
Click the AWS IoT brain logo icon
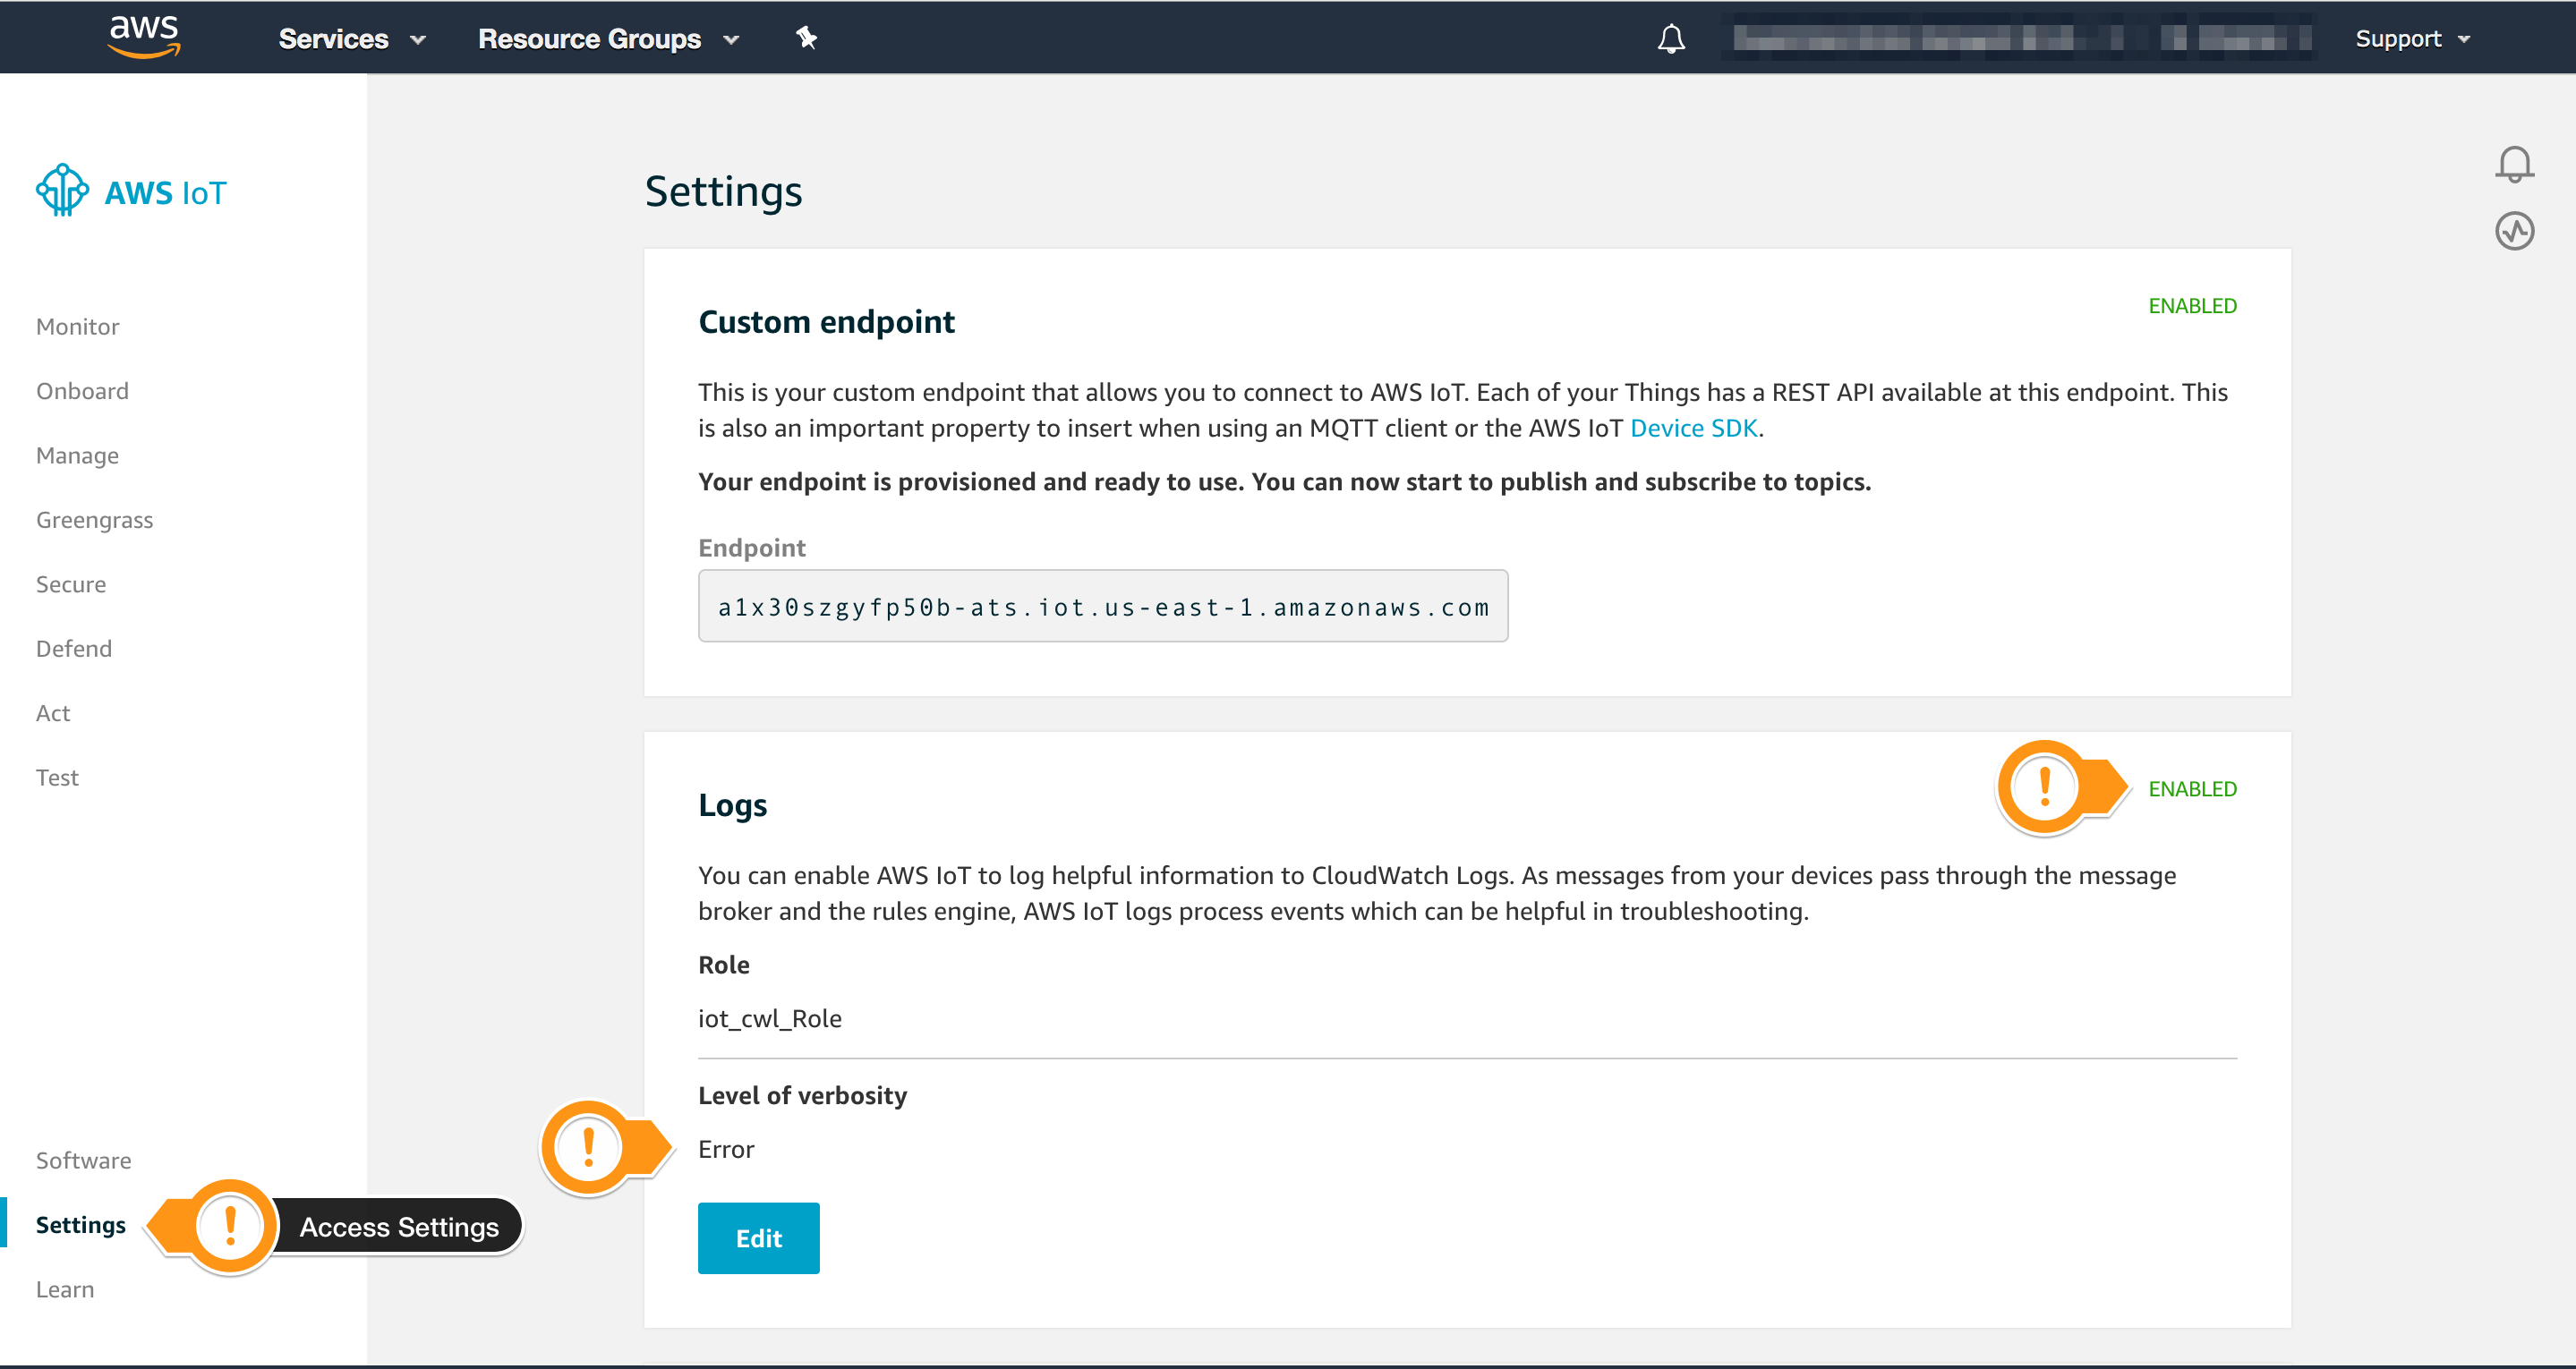tap(62, 190)
